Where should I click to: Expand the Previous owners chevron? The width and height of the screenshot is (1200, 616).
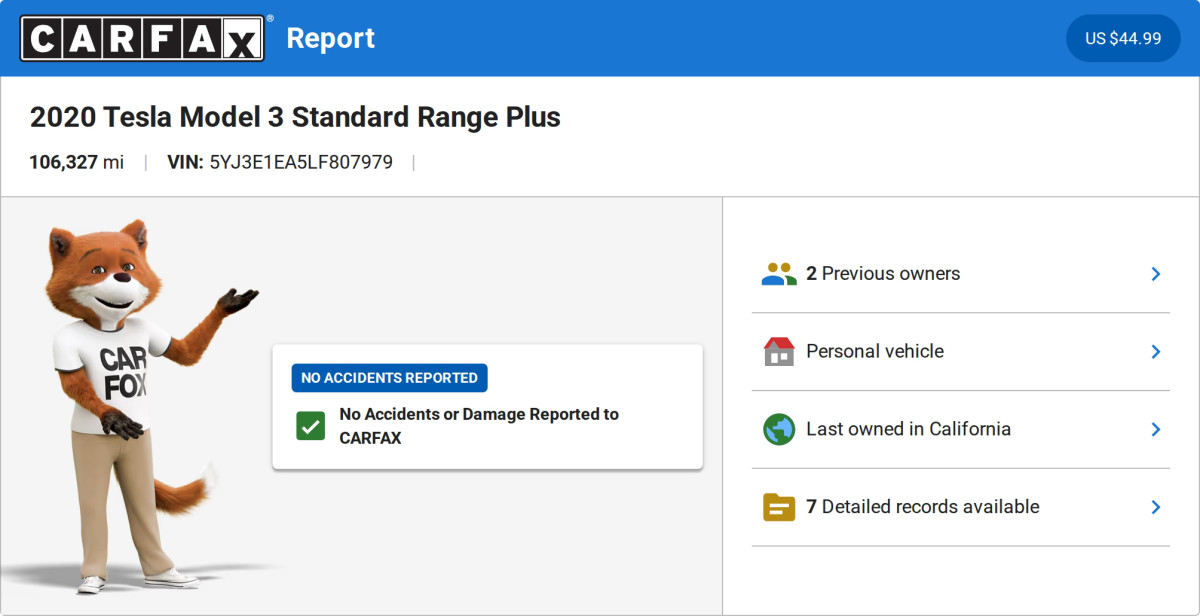pos(1155,274)
